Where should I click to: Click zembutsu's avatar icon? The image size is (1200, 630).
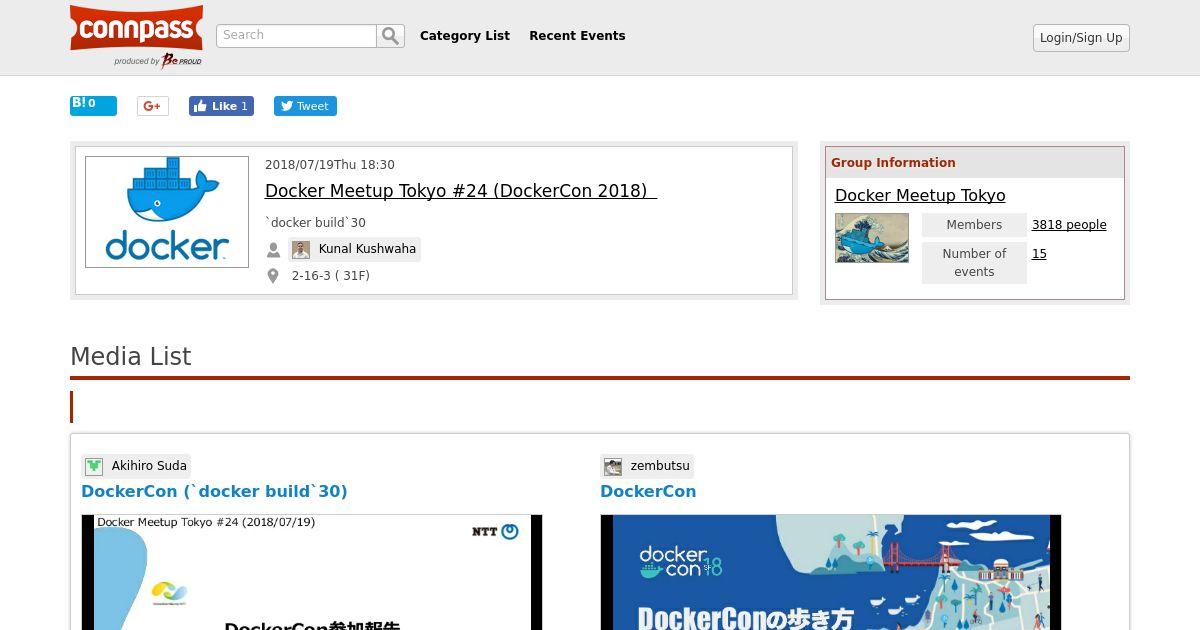tap(613, 466)
